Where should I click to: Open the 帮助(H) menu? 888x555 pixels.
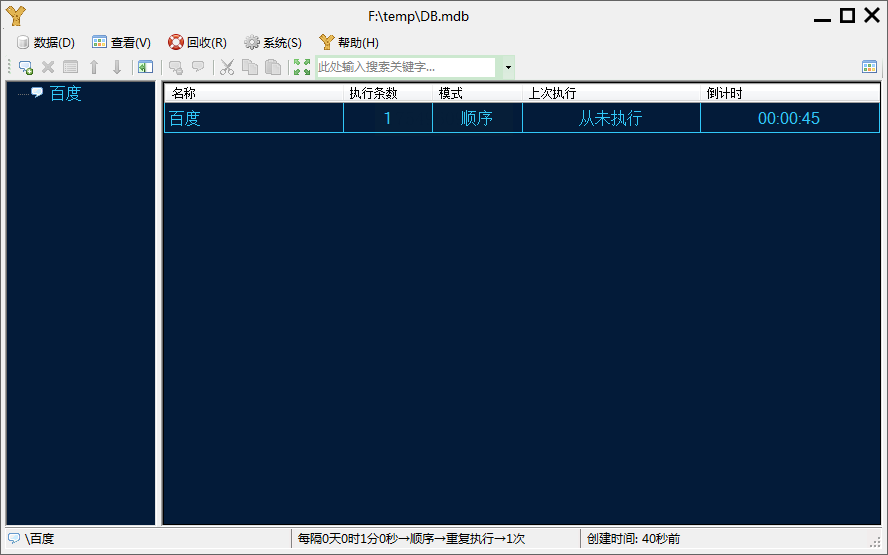coord(349,42)
